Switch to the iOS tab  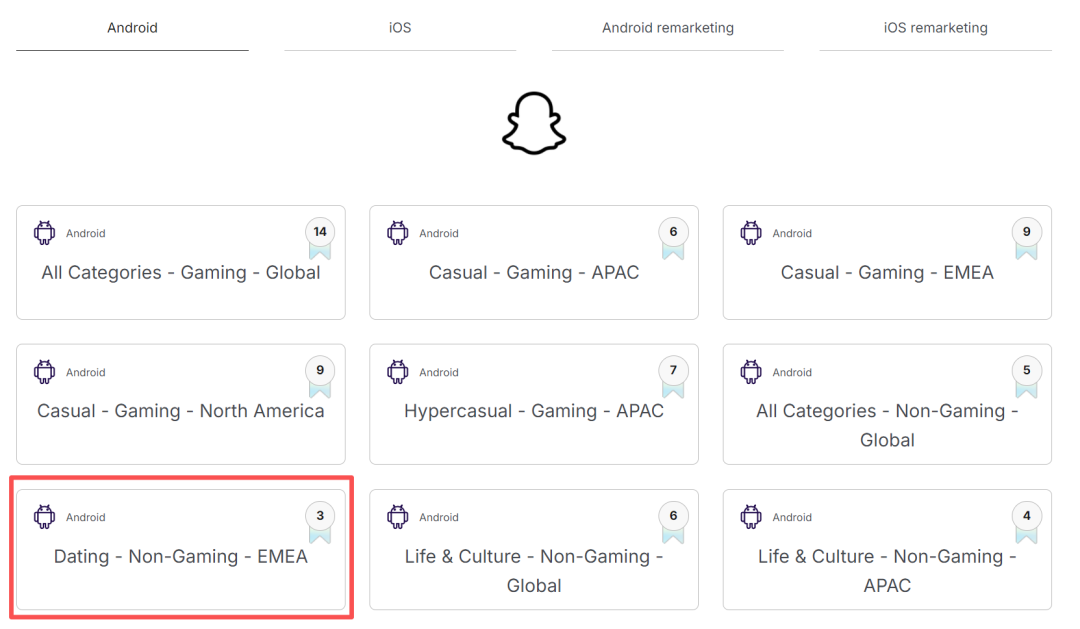click(x=400, y=28)
